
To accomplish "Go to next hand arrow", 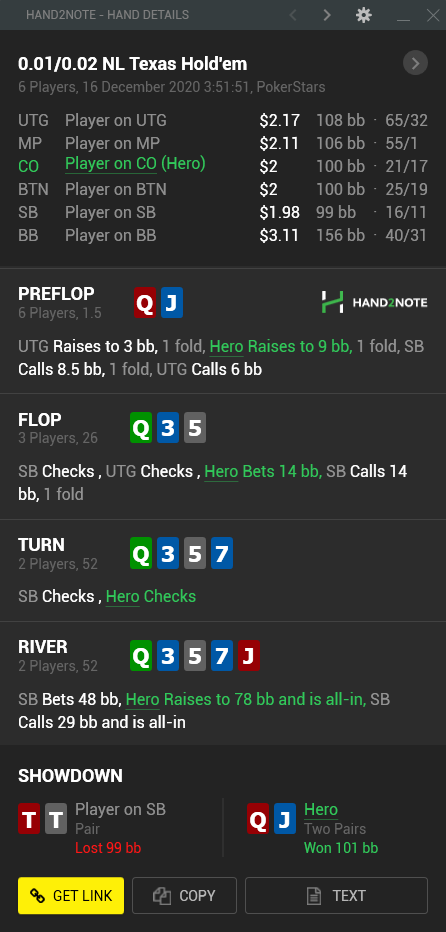I will [x=327, y=15].
